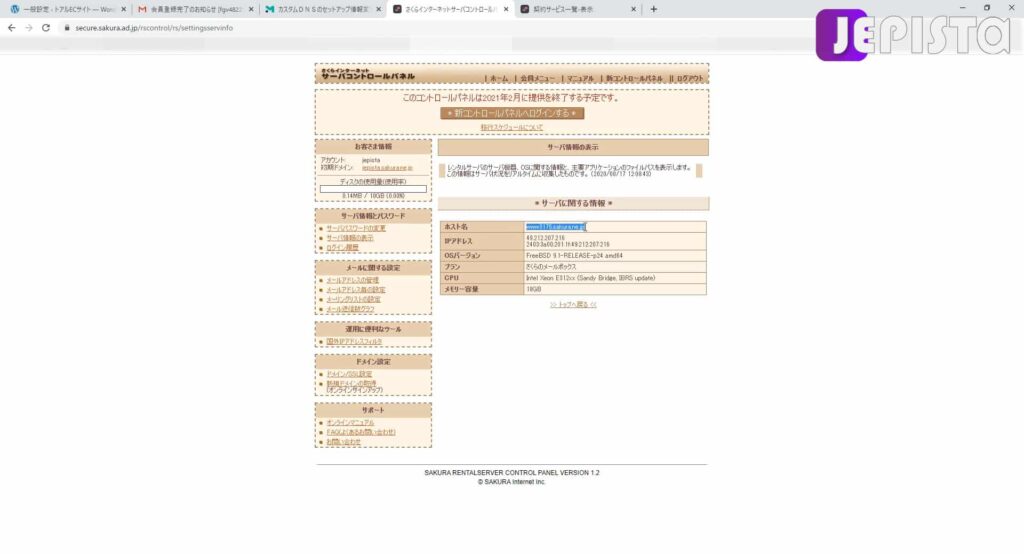Click the IPアドレス value cell
Screen dimensions: 1024x554
coord(615,241)
